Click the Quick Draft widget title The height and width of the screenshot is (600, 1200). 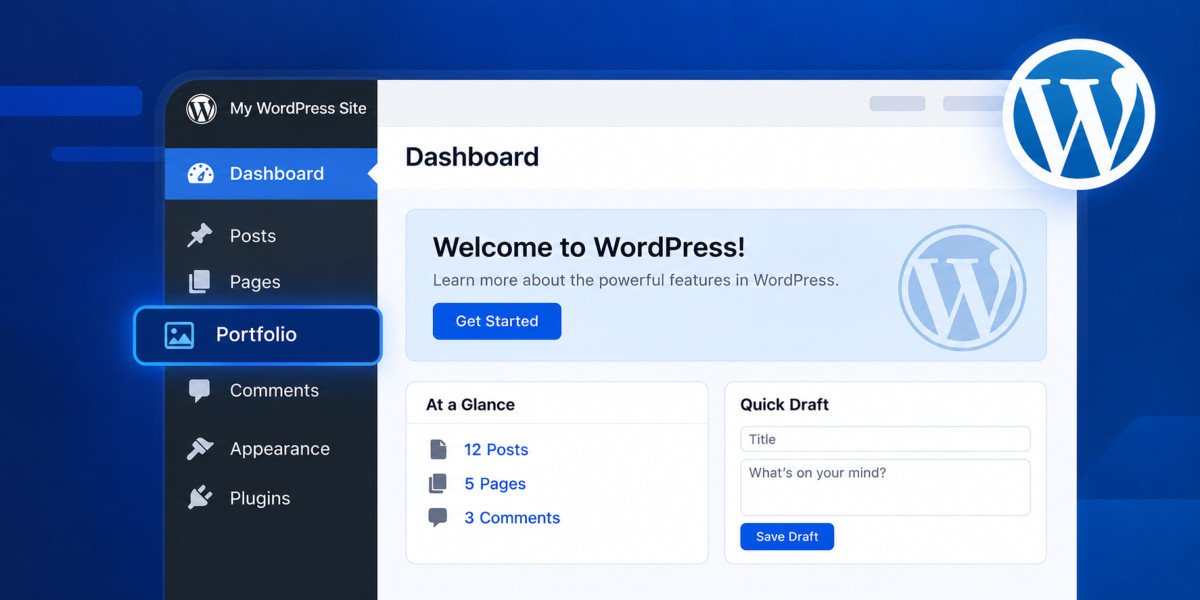coord(784,405)
